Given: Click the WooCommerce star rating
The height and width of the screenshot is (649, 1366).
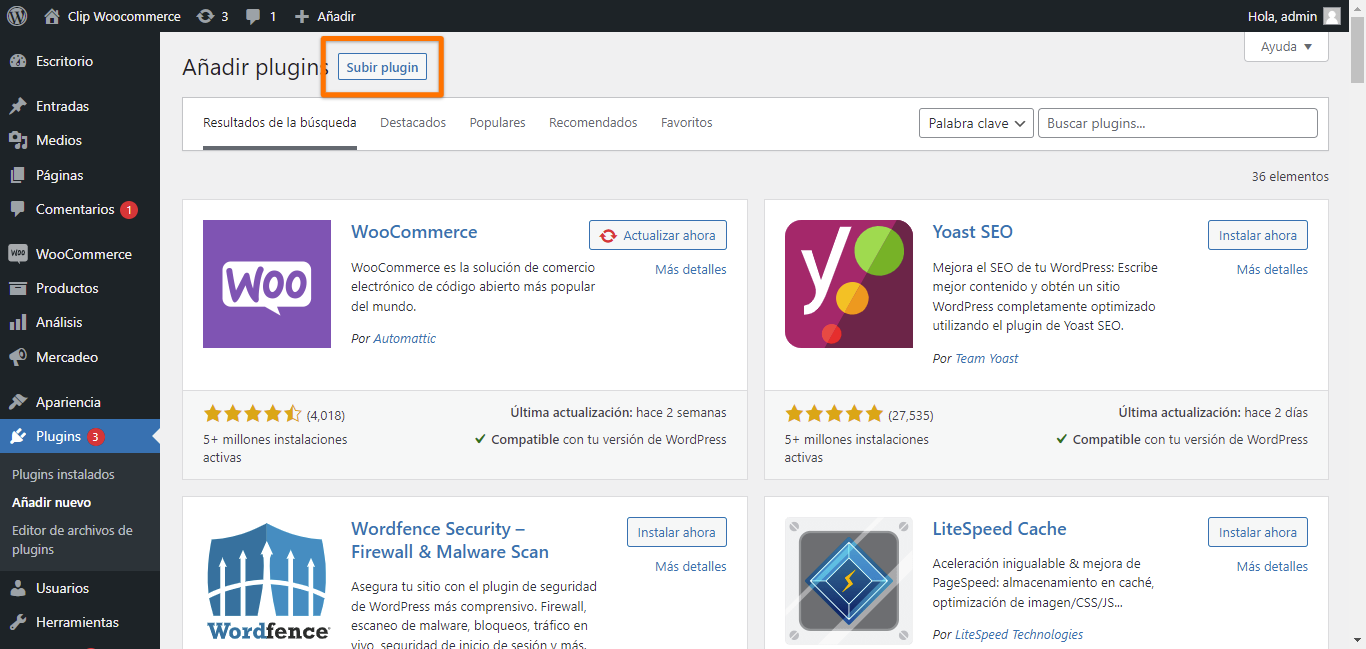Looking at the screenshot, I should pos(252,414).
